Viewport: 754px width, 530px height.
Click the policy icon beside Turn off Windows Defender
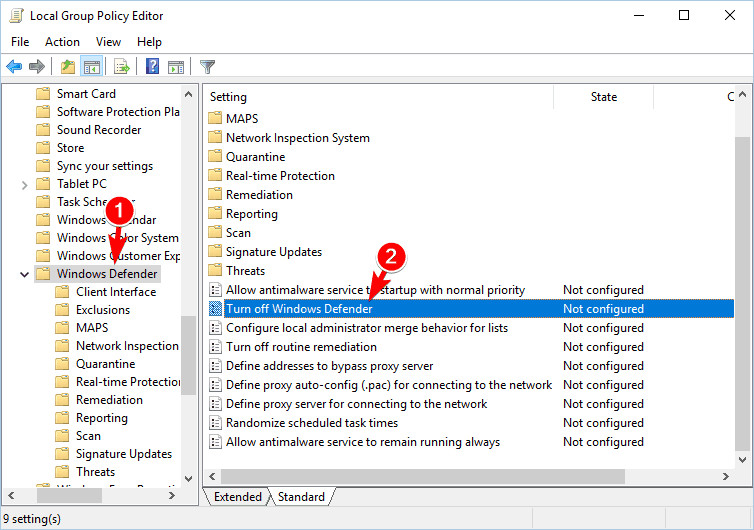[x=215, y=309]
